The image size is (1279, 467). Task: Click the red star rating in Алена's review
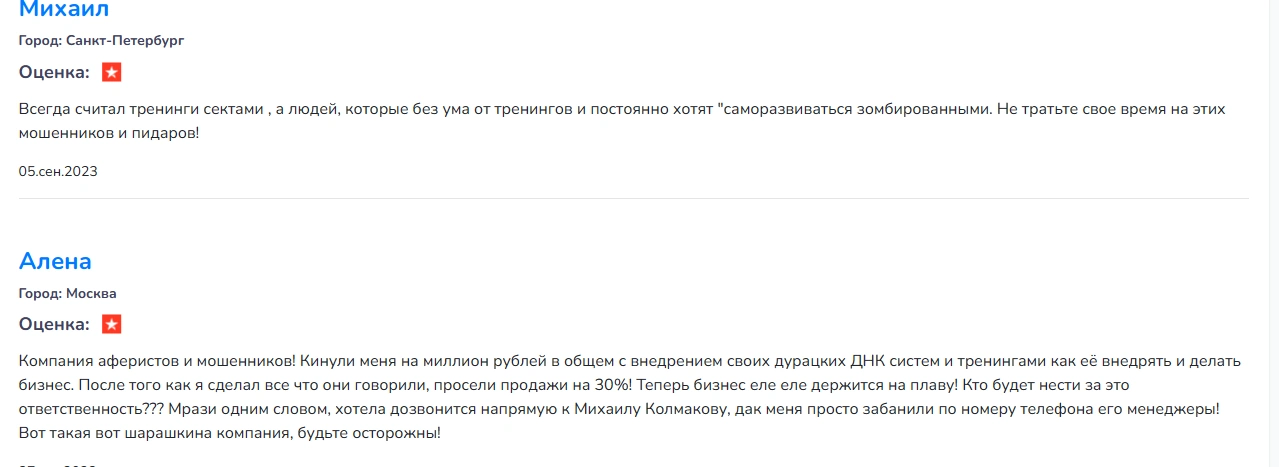[112, 324]
